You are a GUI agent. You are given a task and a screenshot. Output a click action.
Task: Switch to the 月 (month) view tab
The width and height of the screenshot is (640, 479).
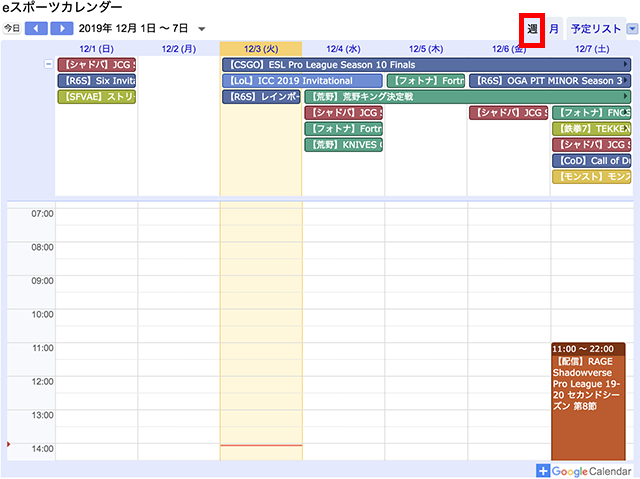(x=554, y=29)
